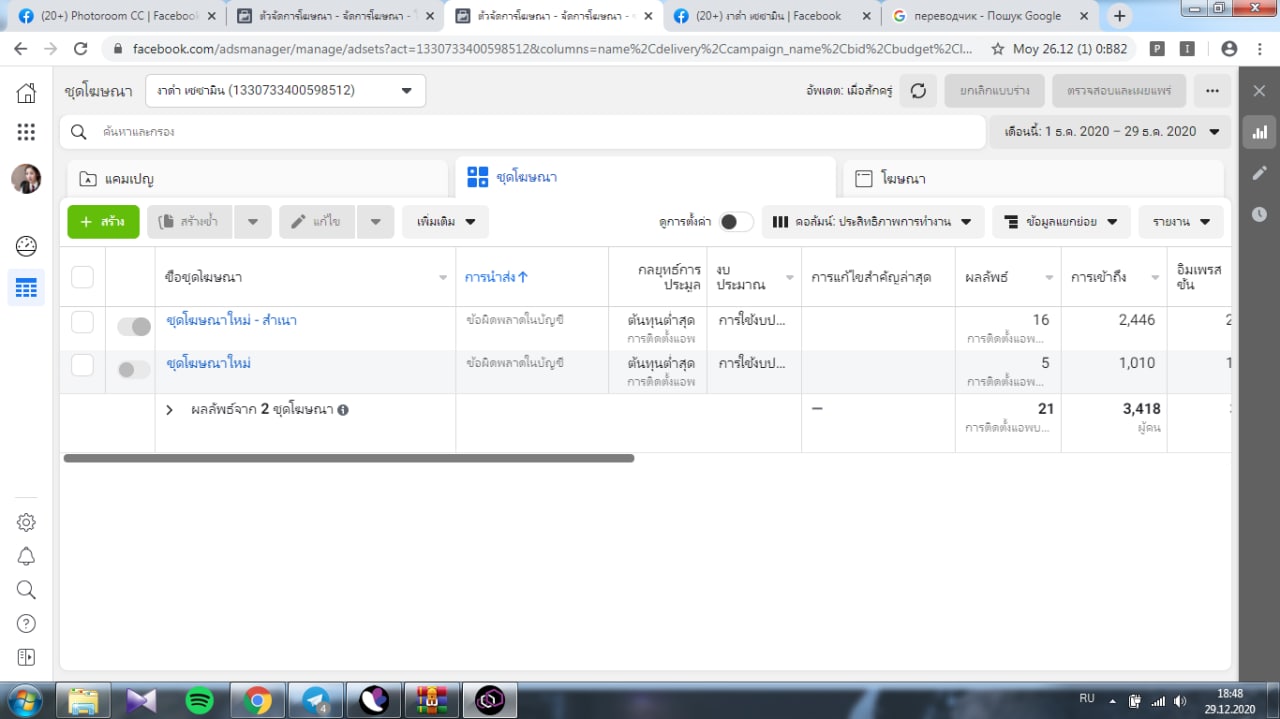Click the สร้างซ้ำ duplicate button

(x=190, y=222)
